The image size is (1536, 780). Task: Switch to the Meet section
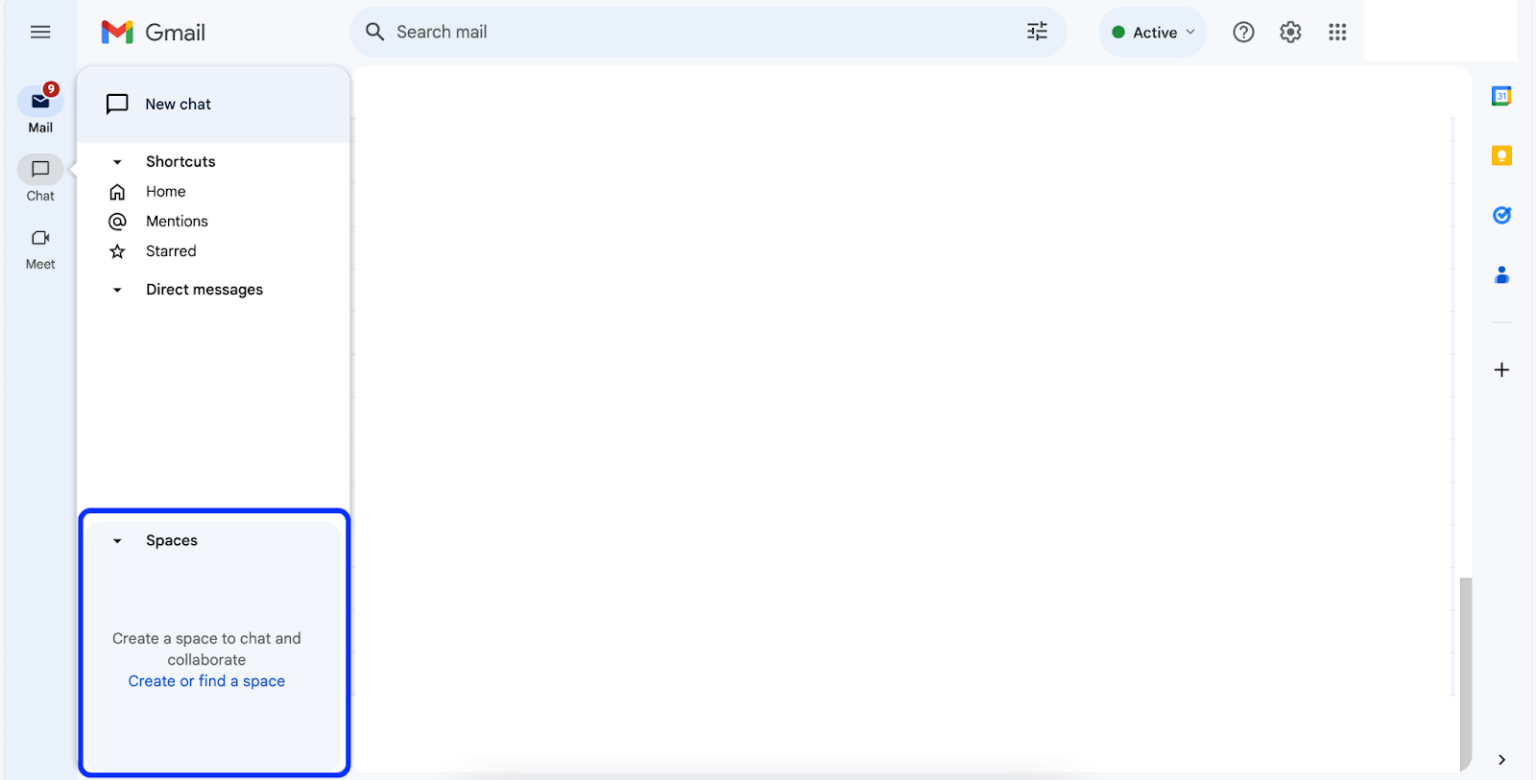[x=40, y=248]
